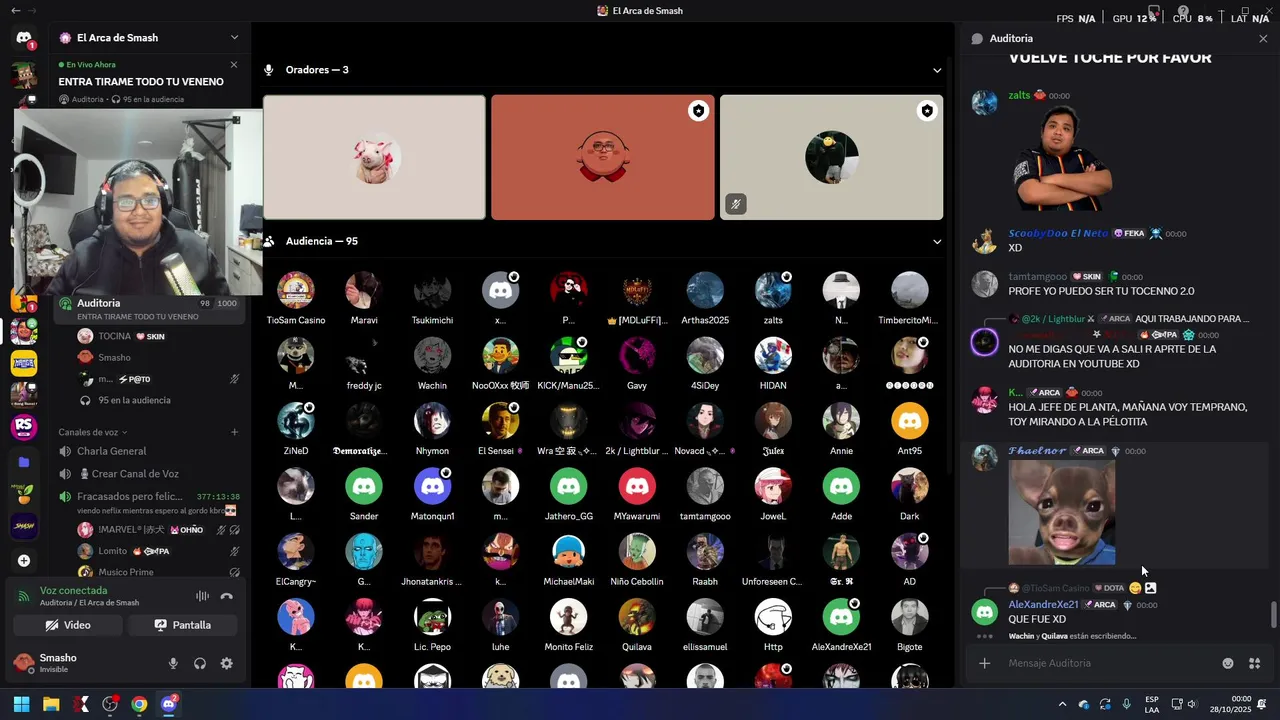Open Windows Start button
This screenshot has width=1280, height=720.
(21, 704)
